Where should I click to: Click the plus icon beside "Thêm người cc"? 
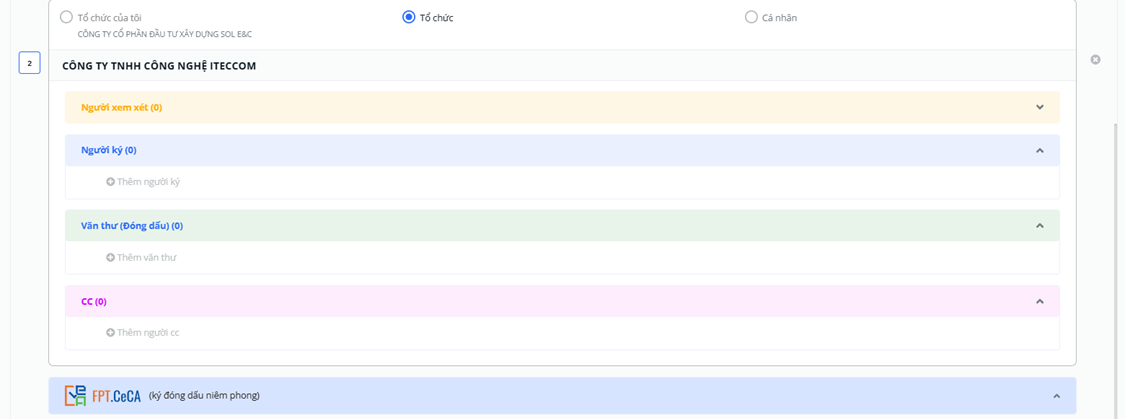[110, 333]
